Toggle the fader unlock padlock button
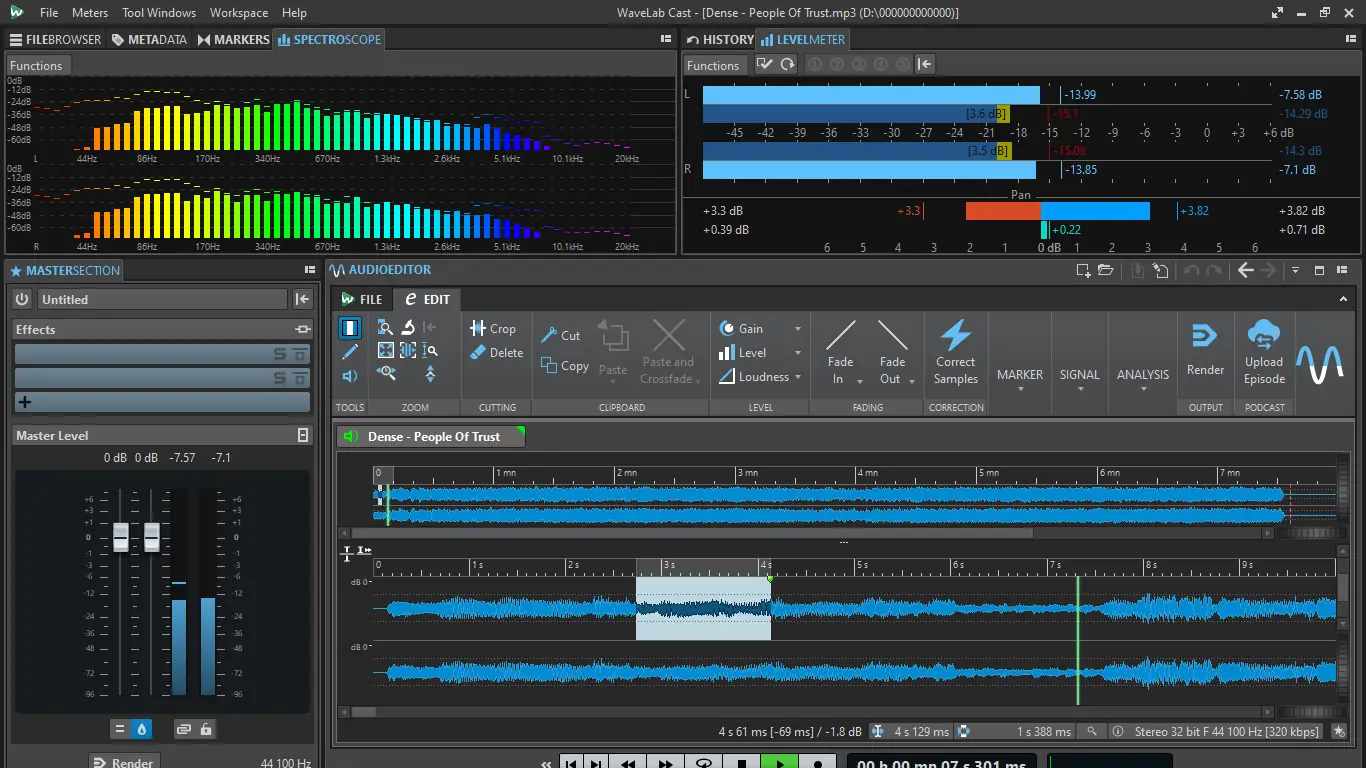The width and height of the screenshot is (1366, 768). [206, 729]
